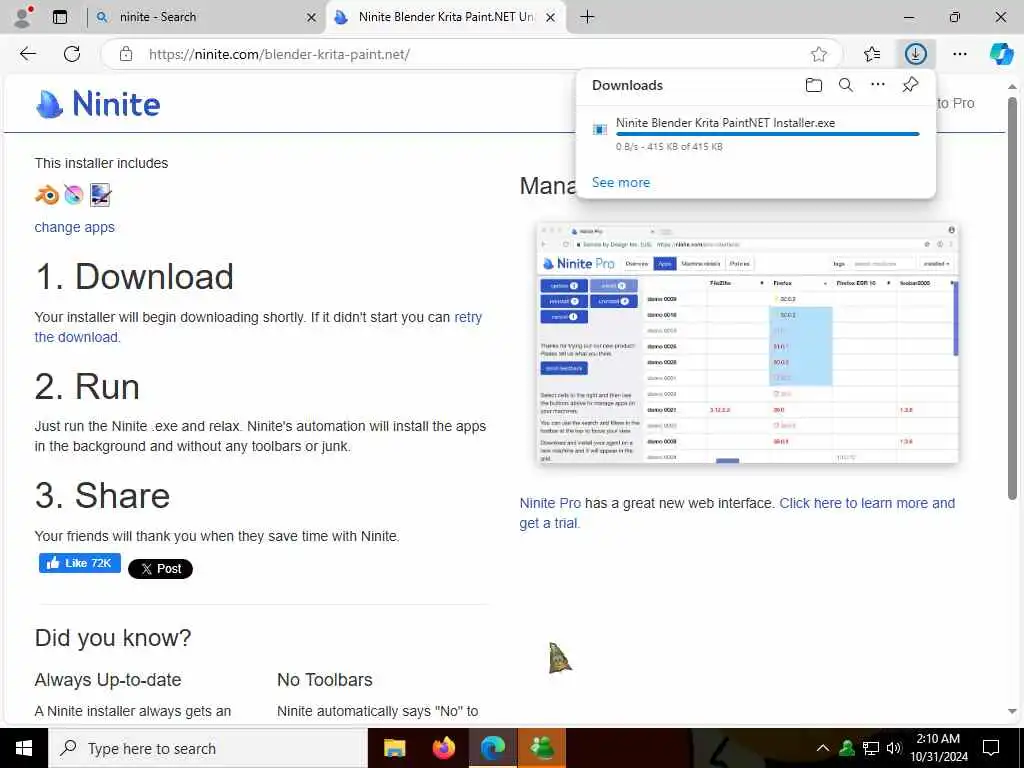Image resolution: width=1024 pixels, height=768 pixels.
Task: Open the Ninite Pro link
Action: click(x=550, y=503)
